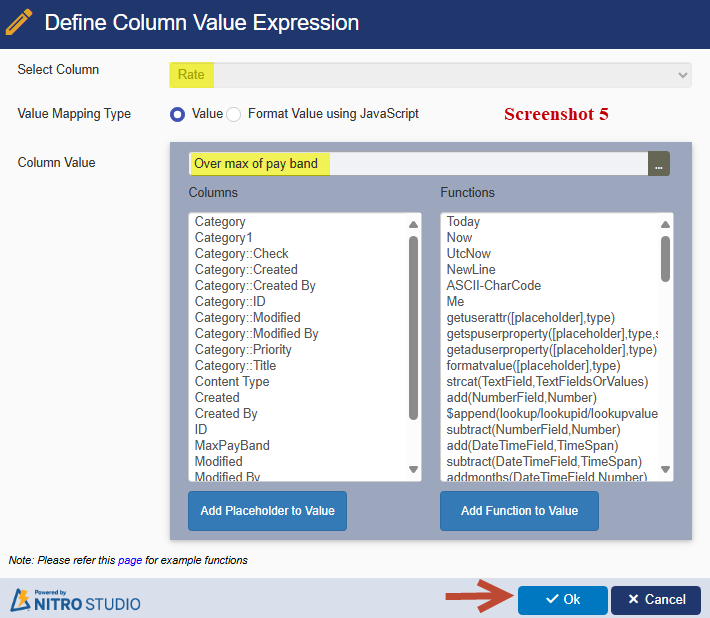Select Category in the Columns list

[x=220, y=221]
